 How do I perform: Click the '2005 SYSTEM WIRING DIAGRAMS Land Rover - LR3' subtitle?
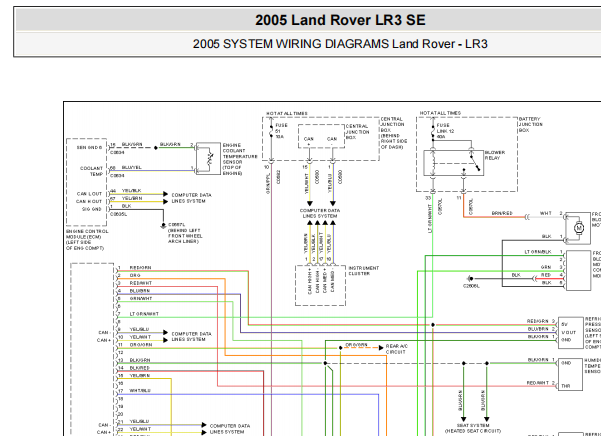340,44
